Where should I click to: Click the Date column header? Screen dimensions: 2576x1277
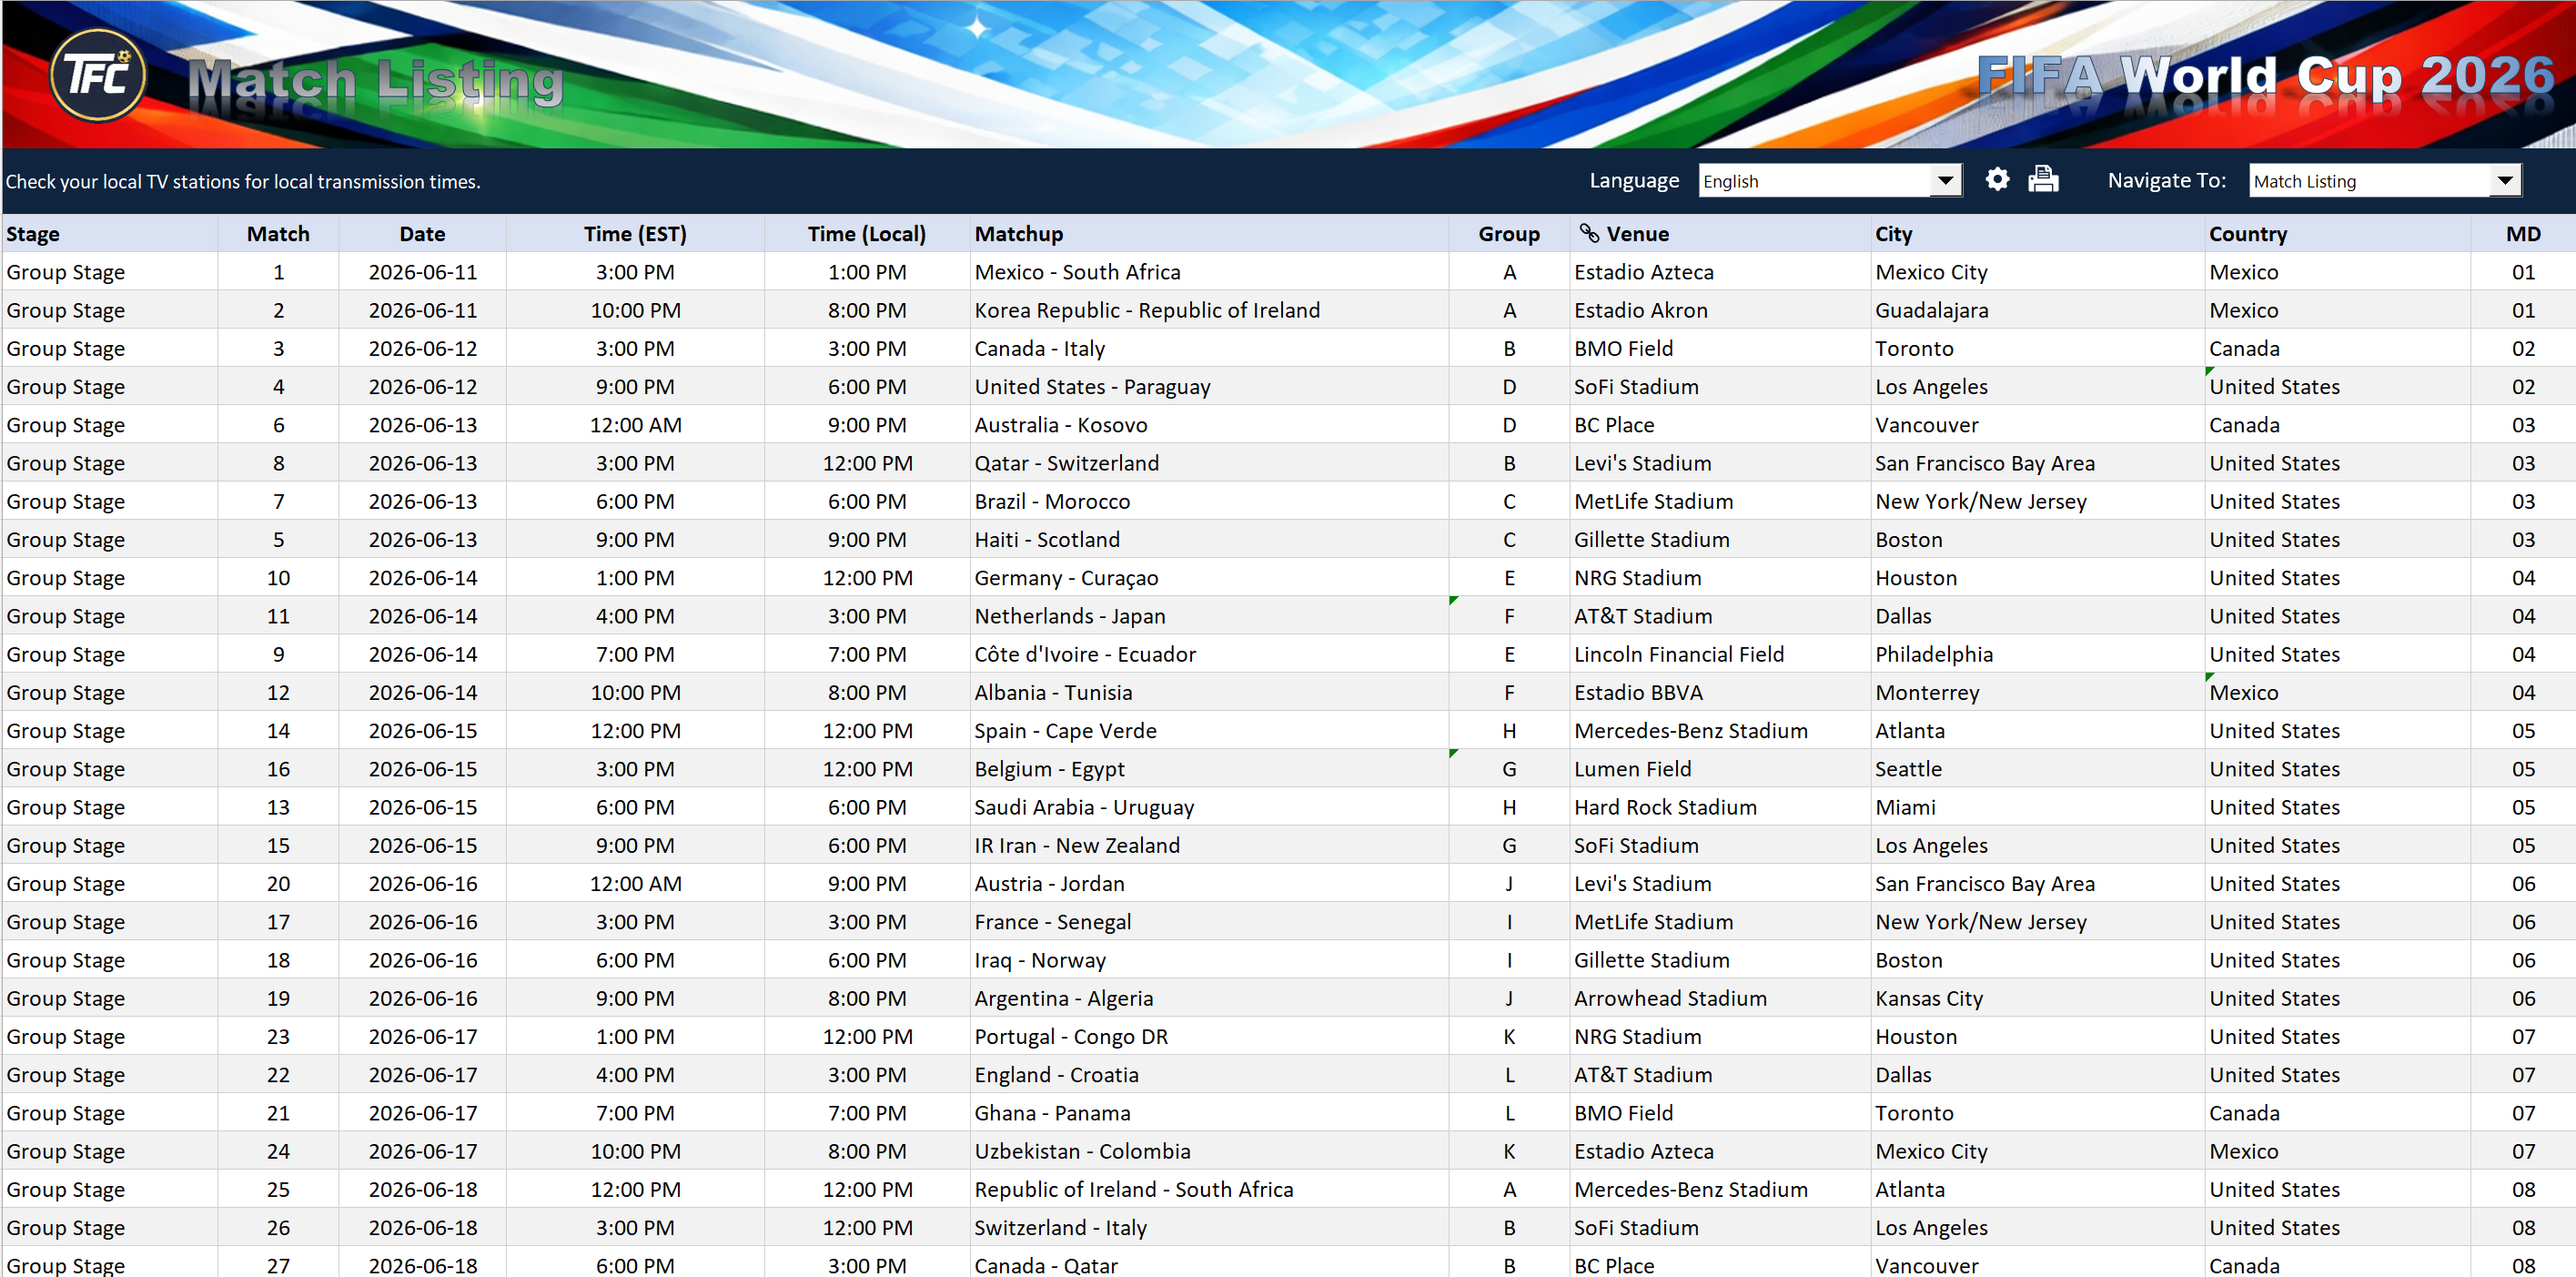[421, 233]
